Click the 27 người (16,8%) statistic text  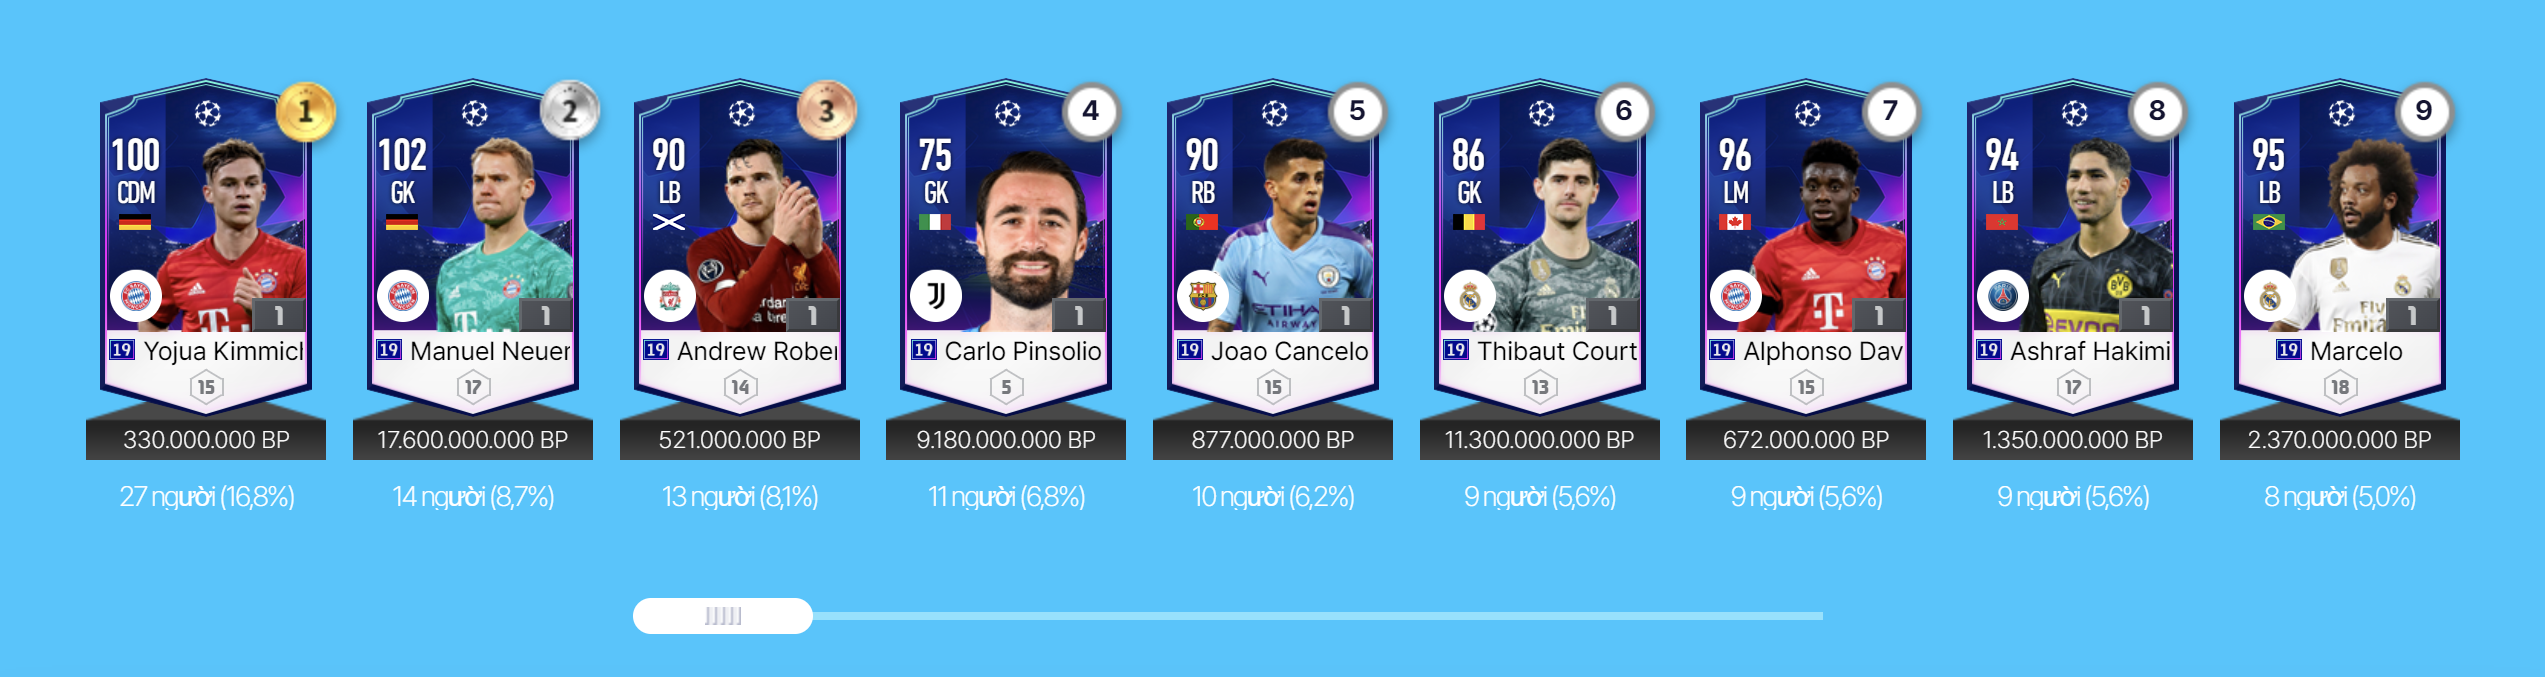(207, 497)
